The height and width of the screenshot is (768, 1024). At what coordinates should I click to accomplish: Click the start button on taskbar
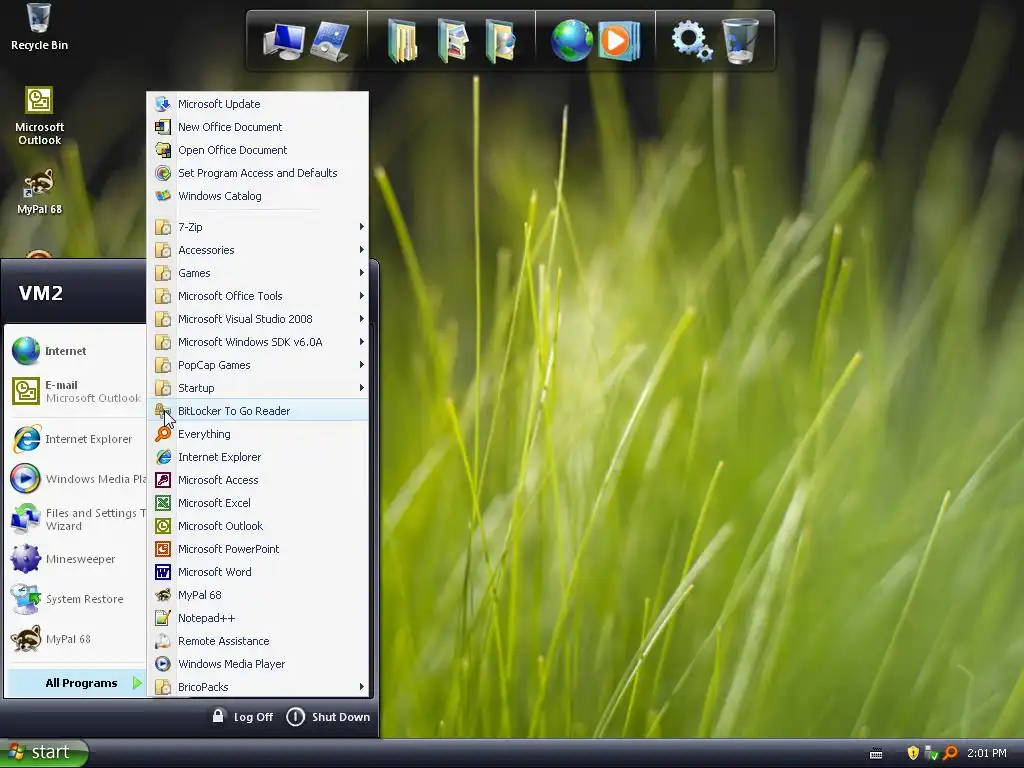(44, 753)
